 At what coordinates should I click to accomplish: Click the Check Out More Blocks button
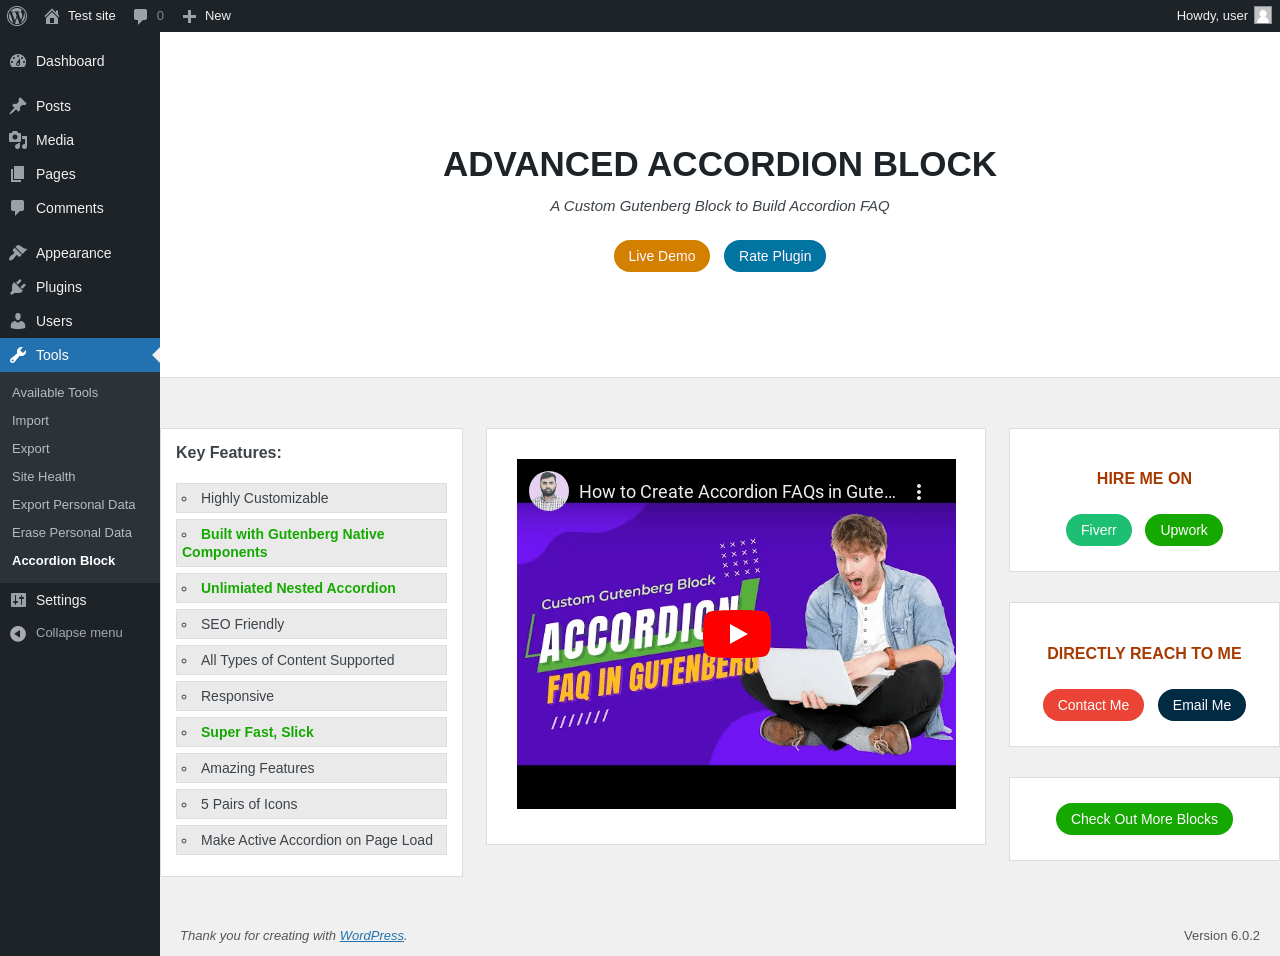[x=1144, y=819]
